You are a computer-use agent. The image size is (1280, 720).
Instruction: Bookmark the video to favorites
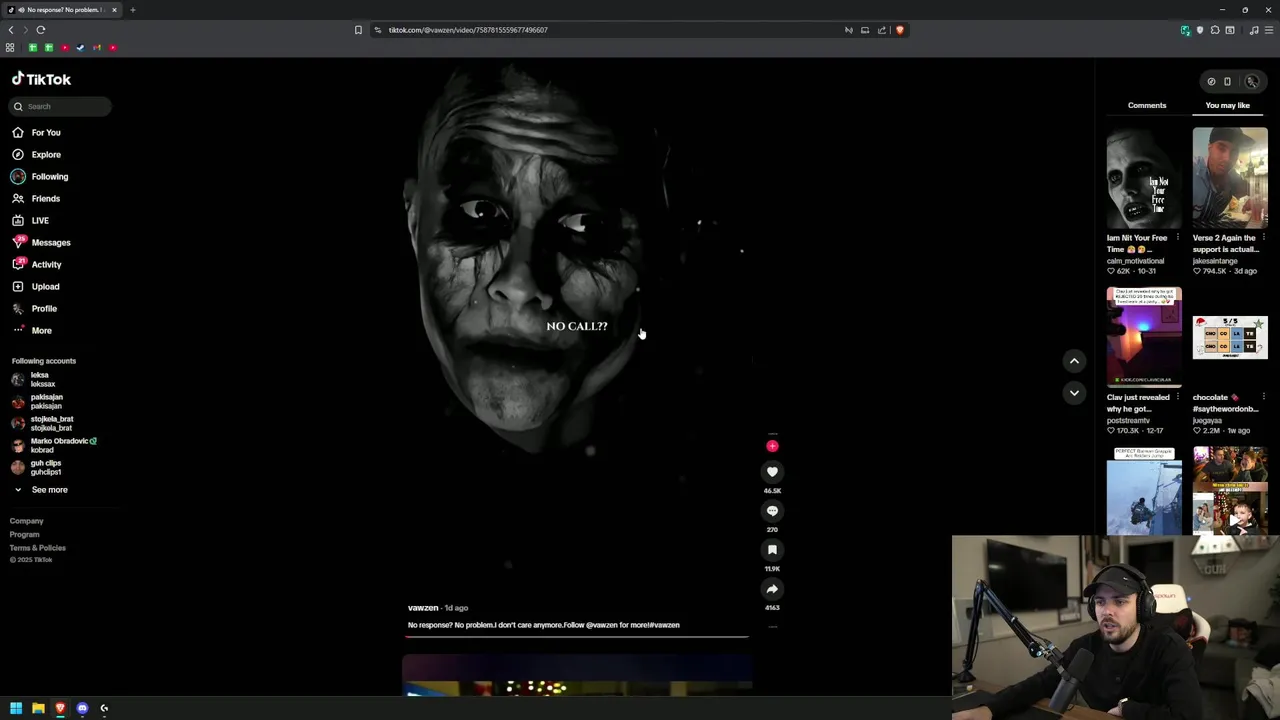click(772, 550)
